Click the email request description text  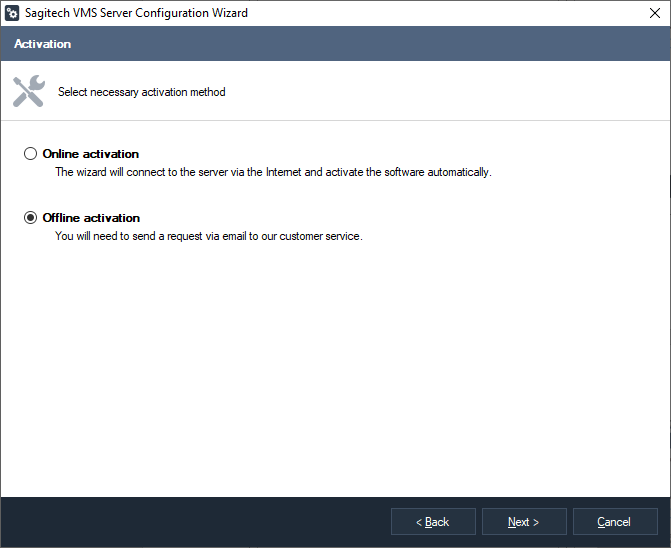(208, 236)
